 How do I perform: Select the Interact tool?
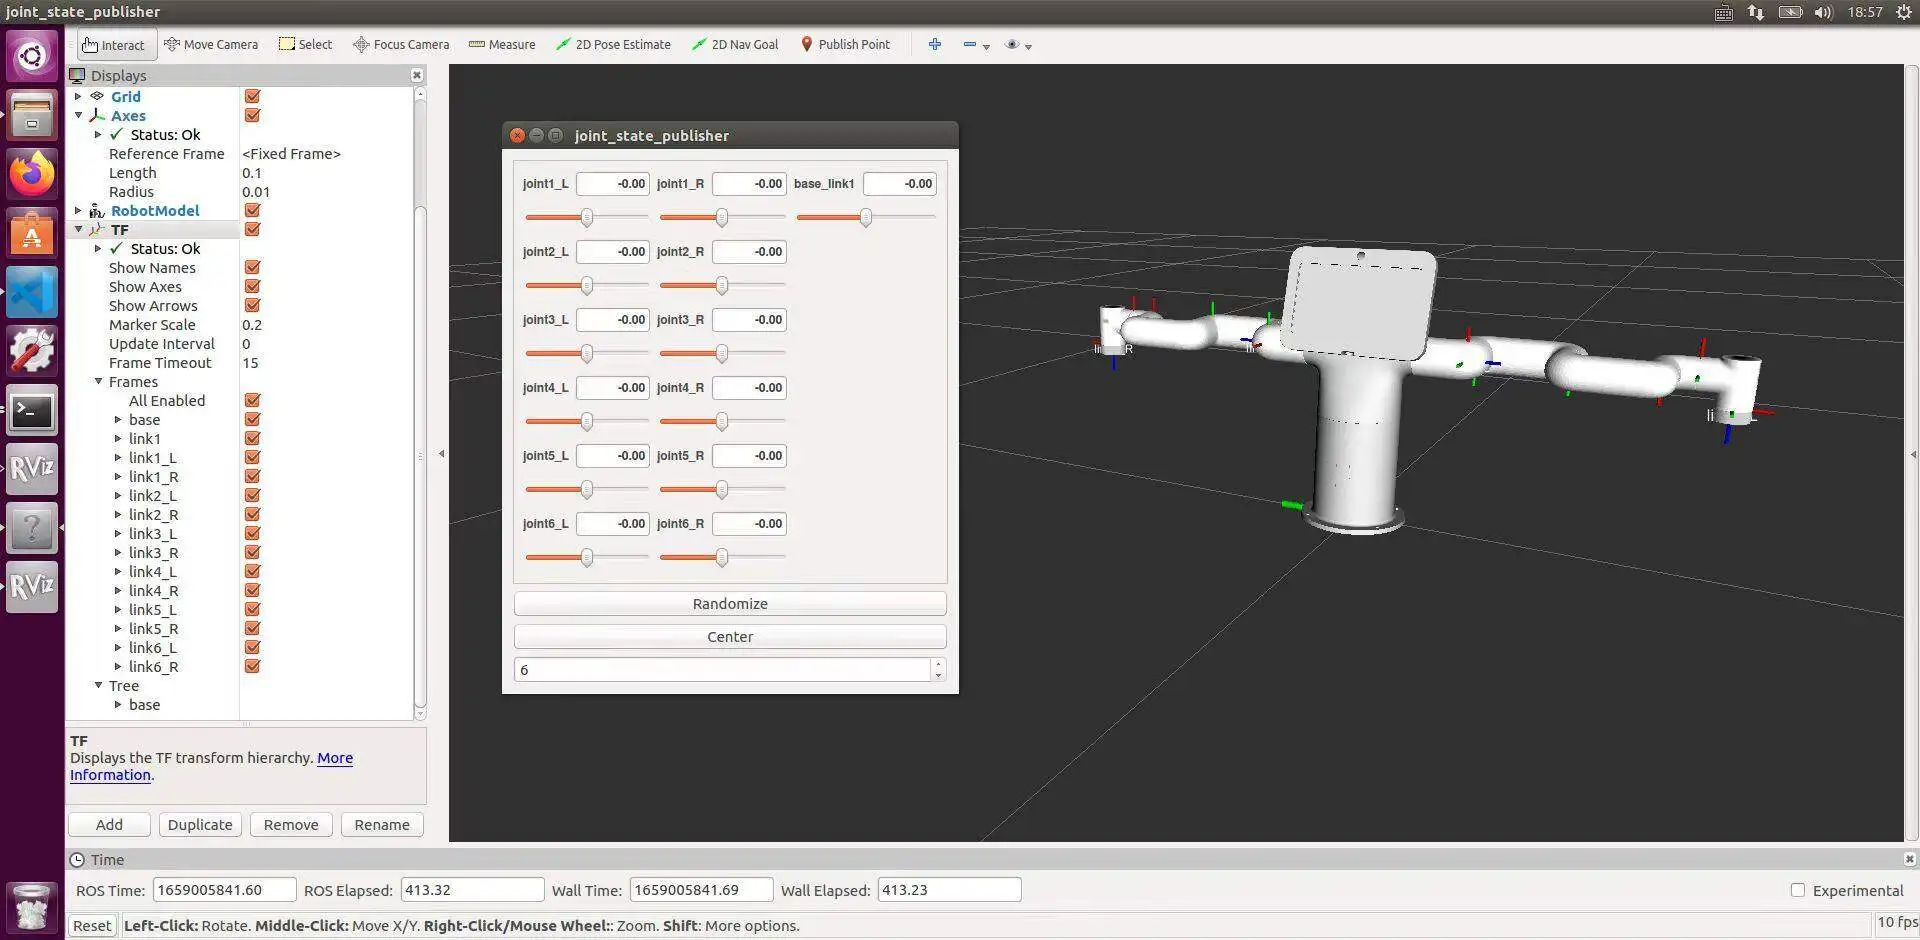(113, 45)
